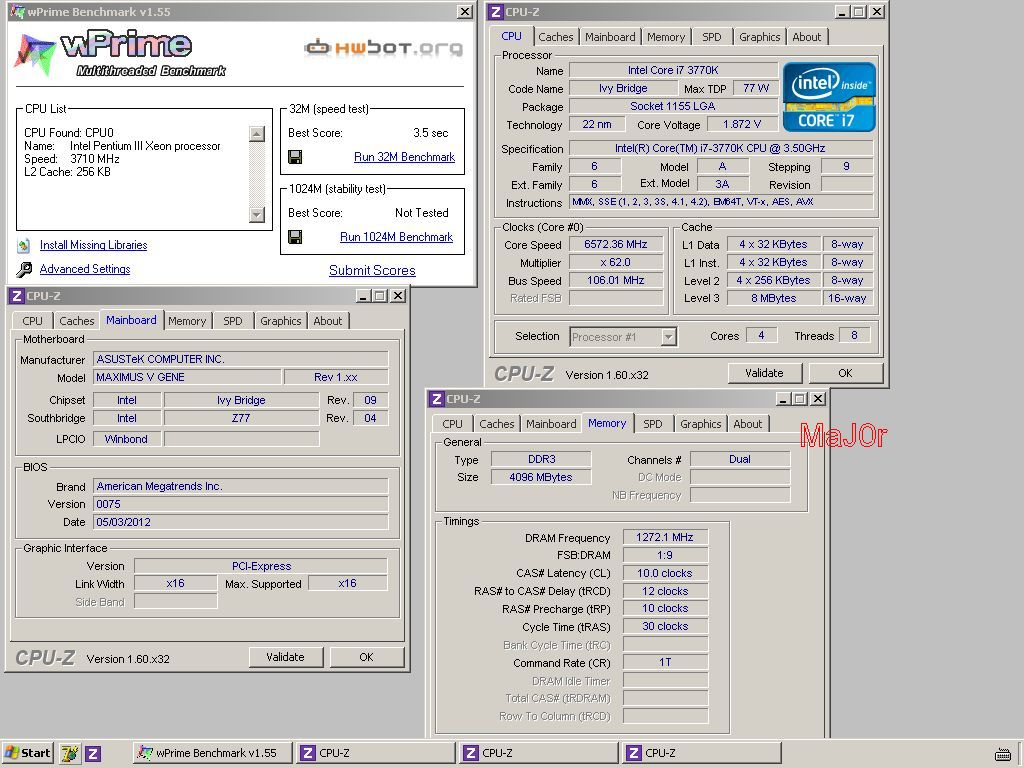
Task: Click the Memory Size value 4096 MBytes
Action: click(541, 477)
